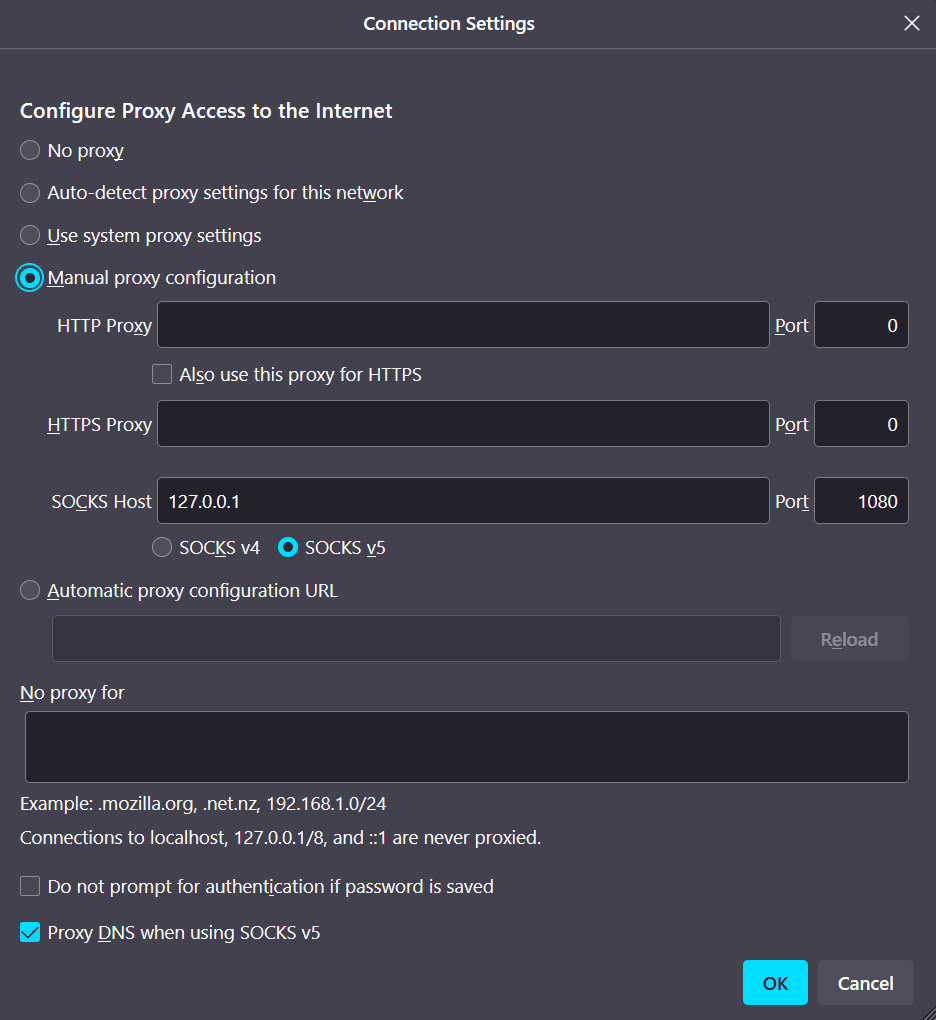This screenshot has width=936, height=1020.
Task: Enable Do not prompt for authentication checkbox
Action: point(30,887)
